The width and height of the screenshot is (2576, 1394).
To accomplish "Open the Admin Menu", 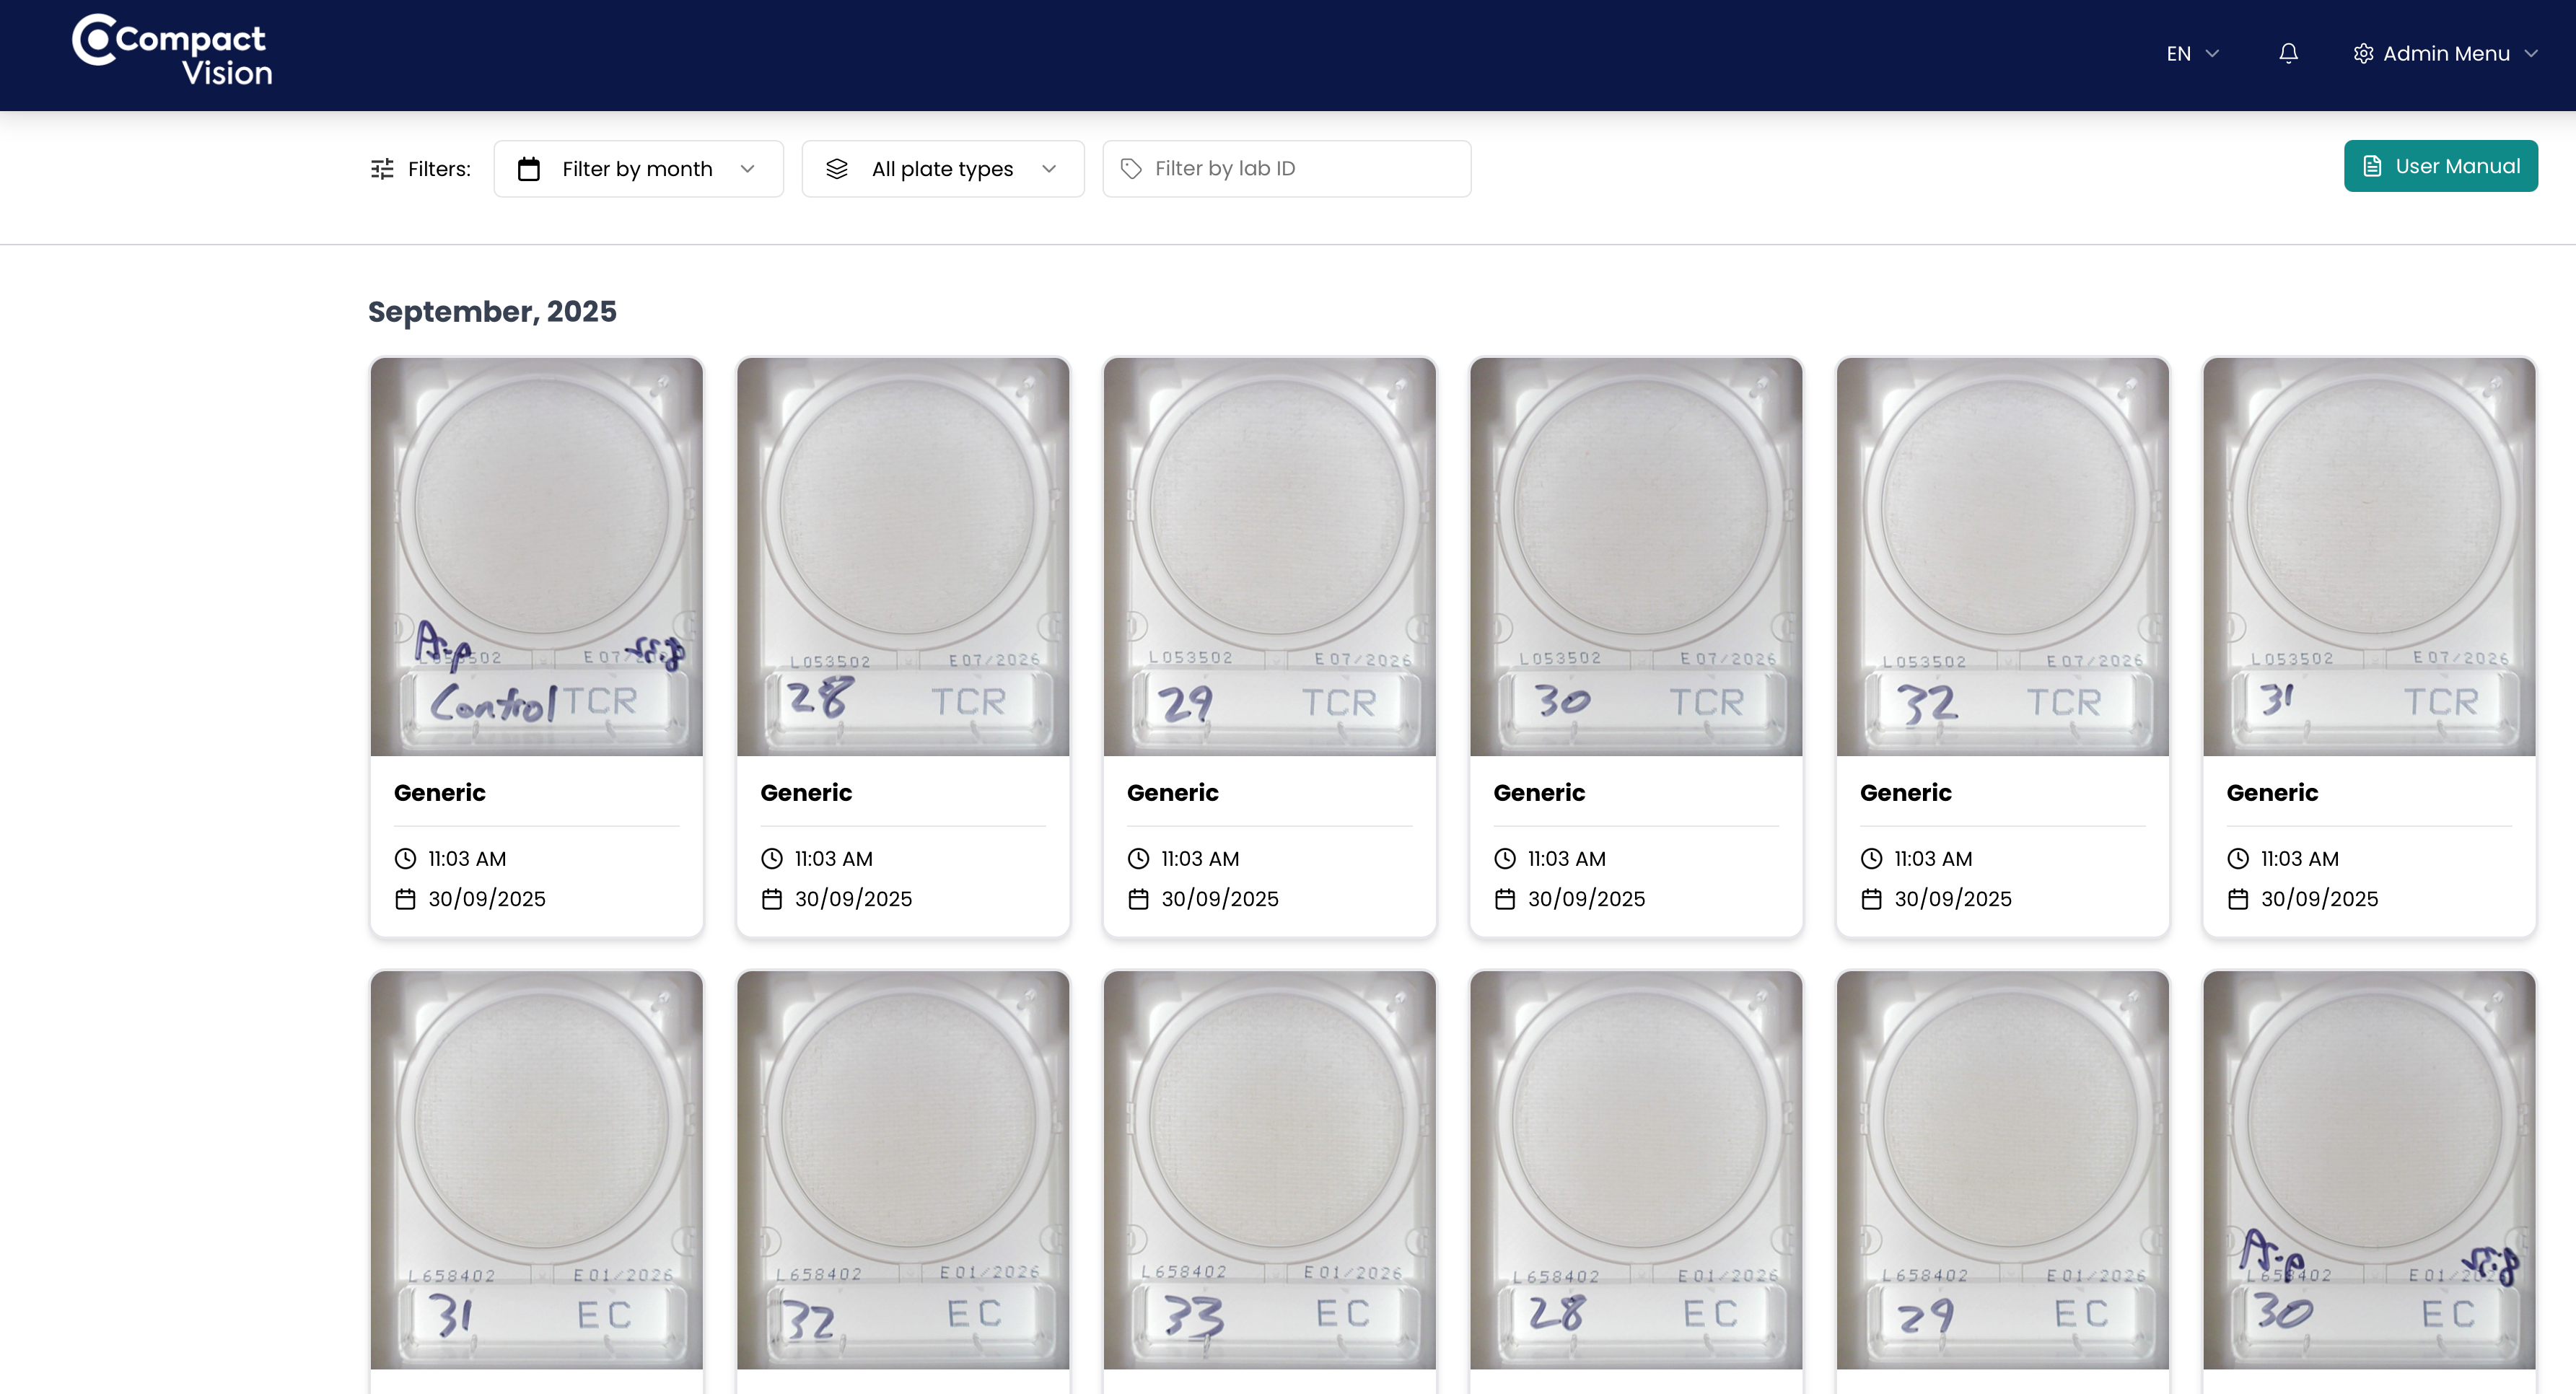I will click(2445, 54).
